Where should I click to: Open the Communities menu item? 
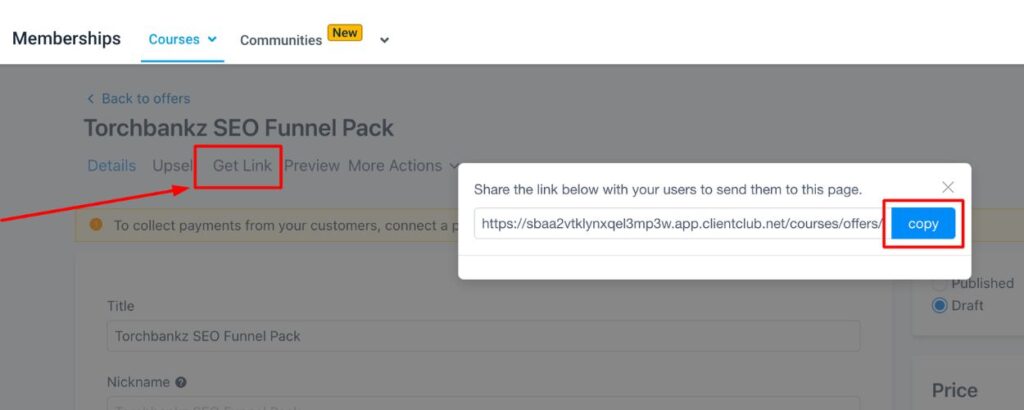pos(281,40)
